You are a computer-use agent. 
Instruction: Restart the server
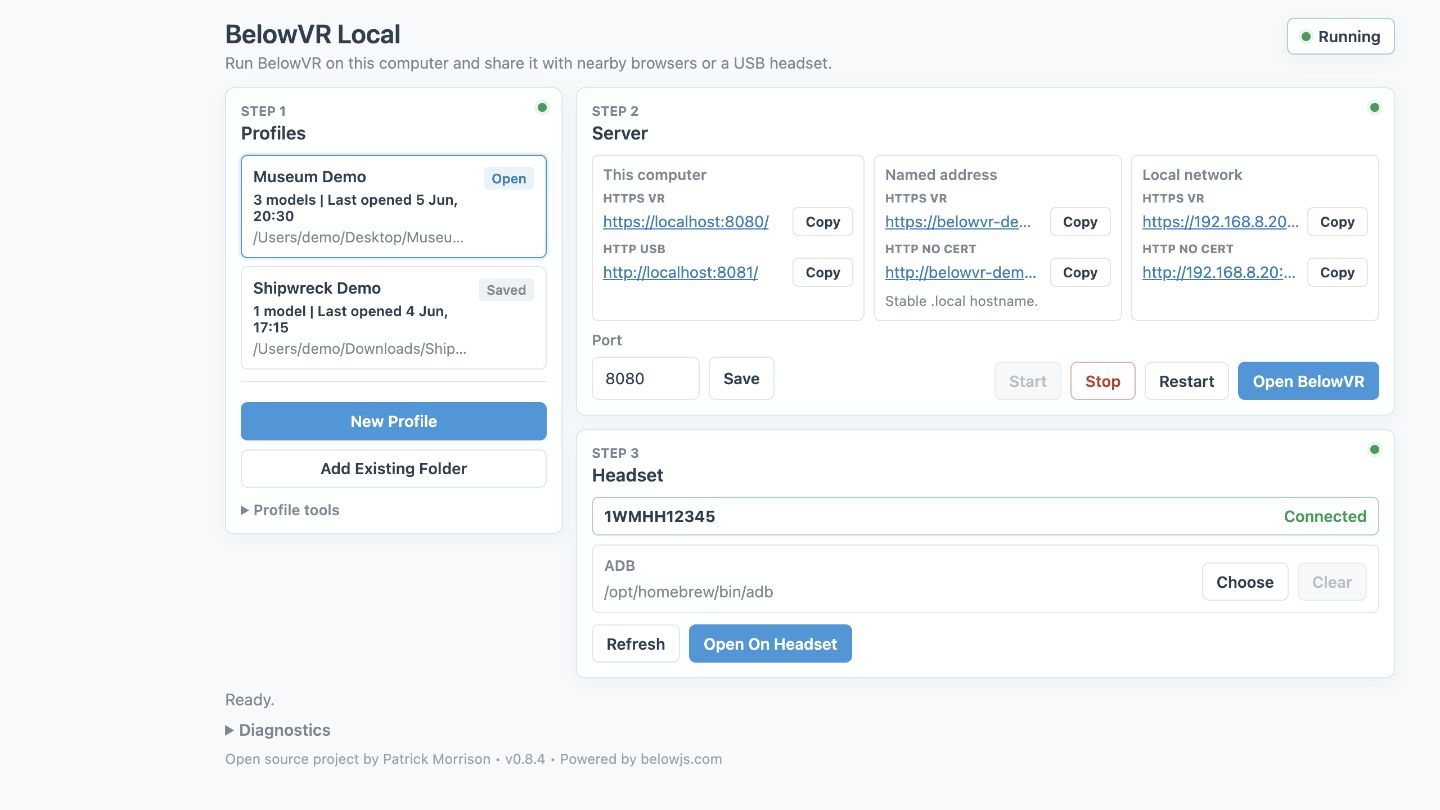point(1186,381)
